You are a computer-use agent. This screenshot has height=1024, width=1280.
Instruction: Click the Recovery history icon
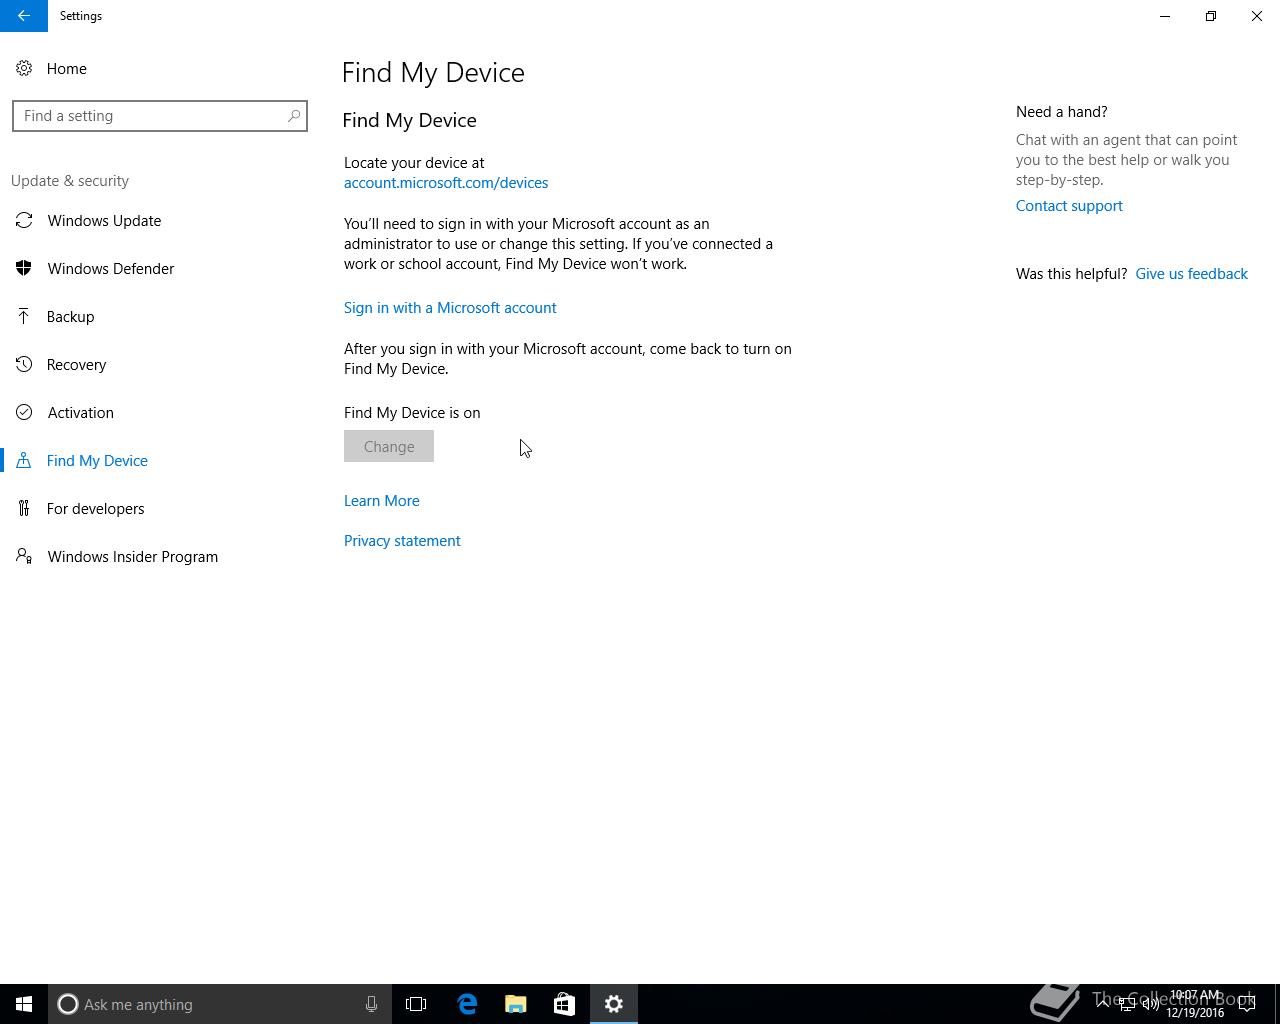tap(24, 364)
